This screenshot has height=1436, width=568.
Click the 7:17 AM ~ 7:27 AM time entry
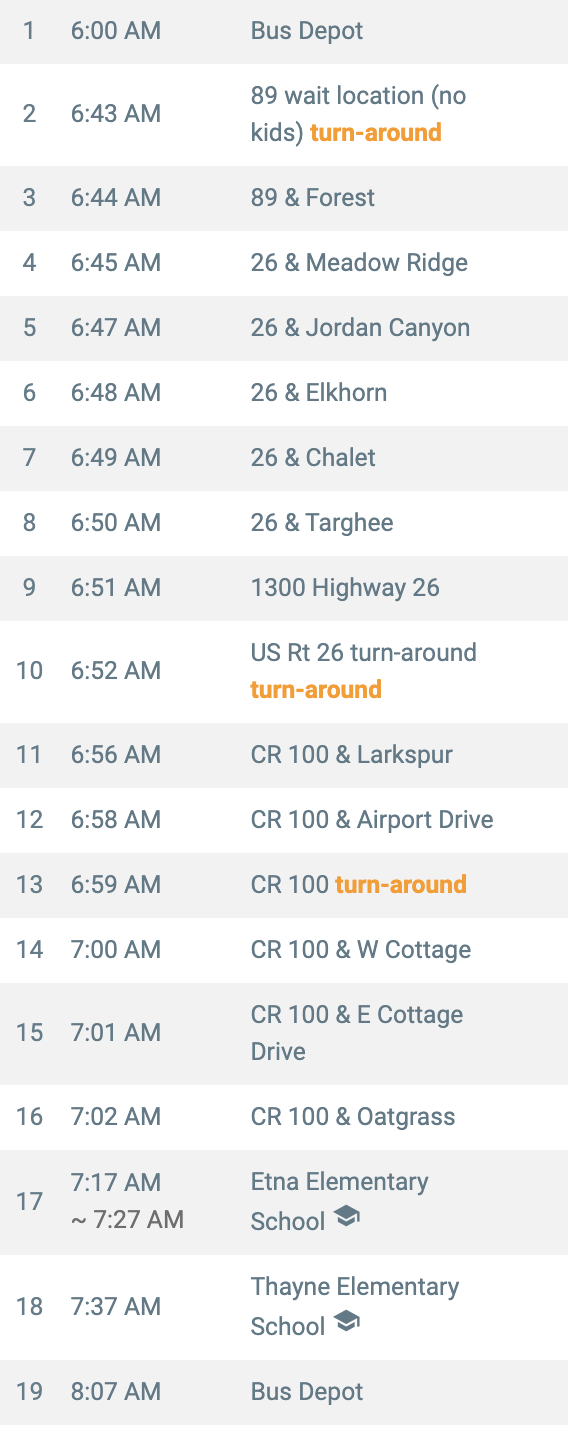point(127,1201)
